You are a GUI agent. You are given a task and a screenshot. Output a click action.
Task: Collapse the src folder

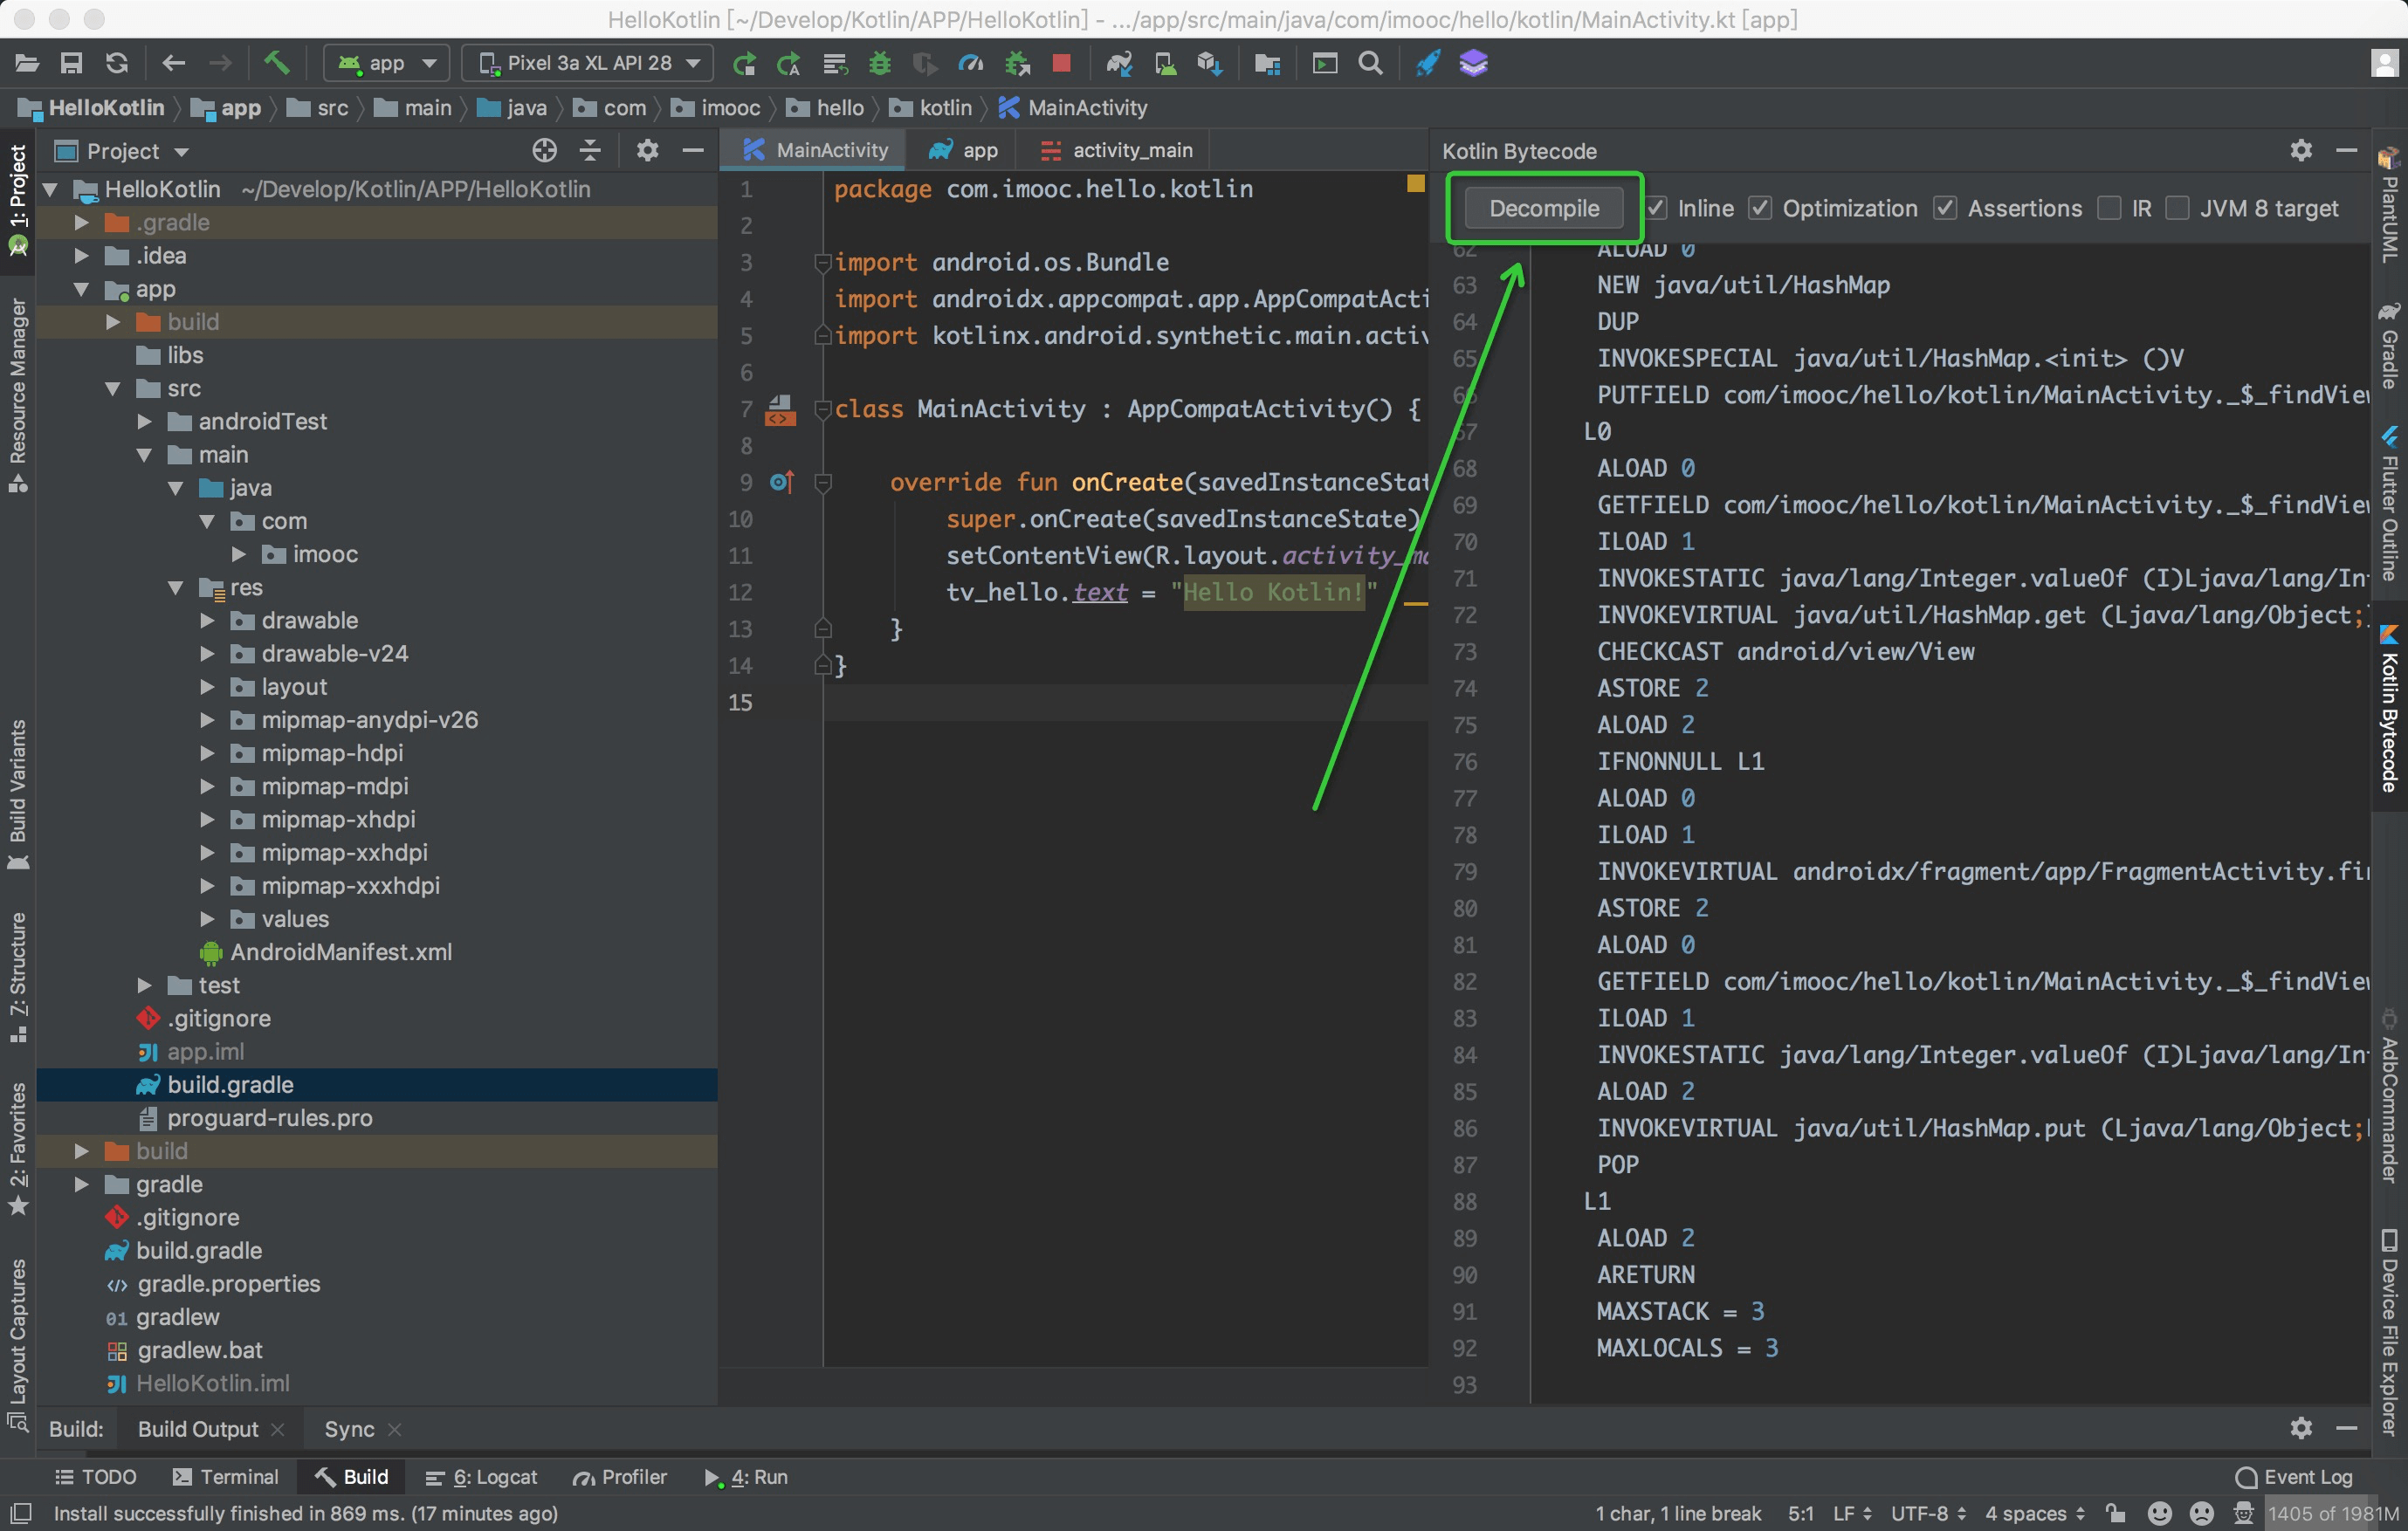pyautogui.click(x=113, y=389)
